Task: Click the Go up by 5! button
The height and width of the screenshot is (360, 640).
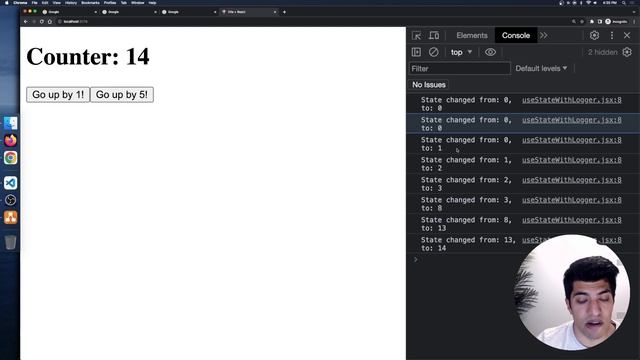Action: [x=122, y=95]
